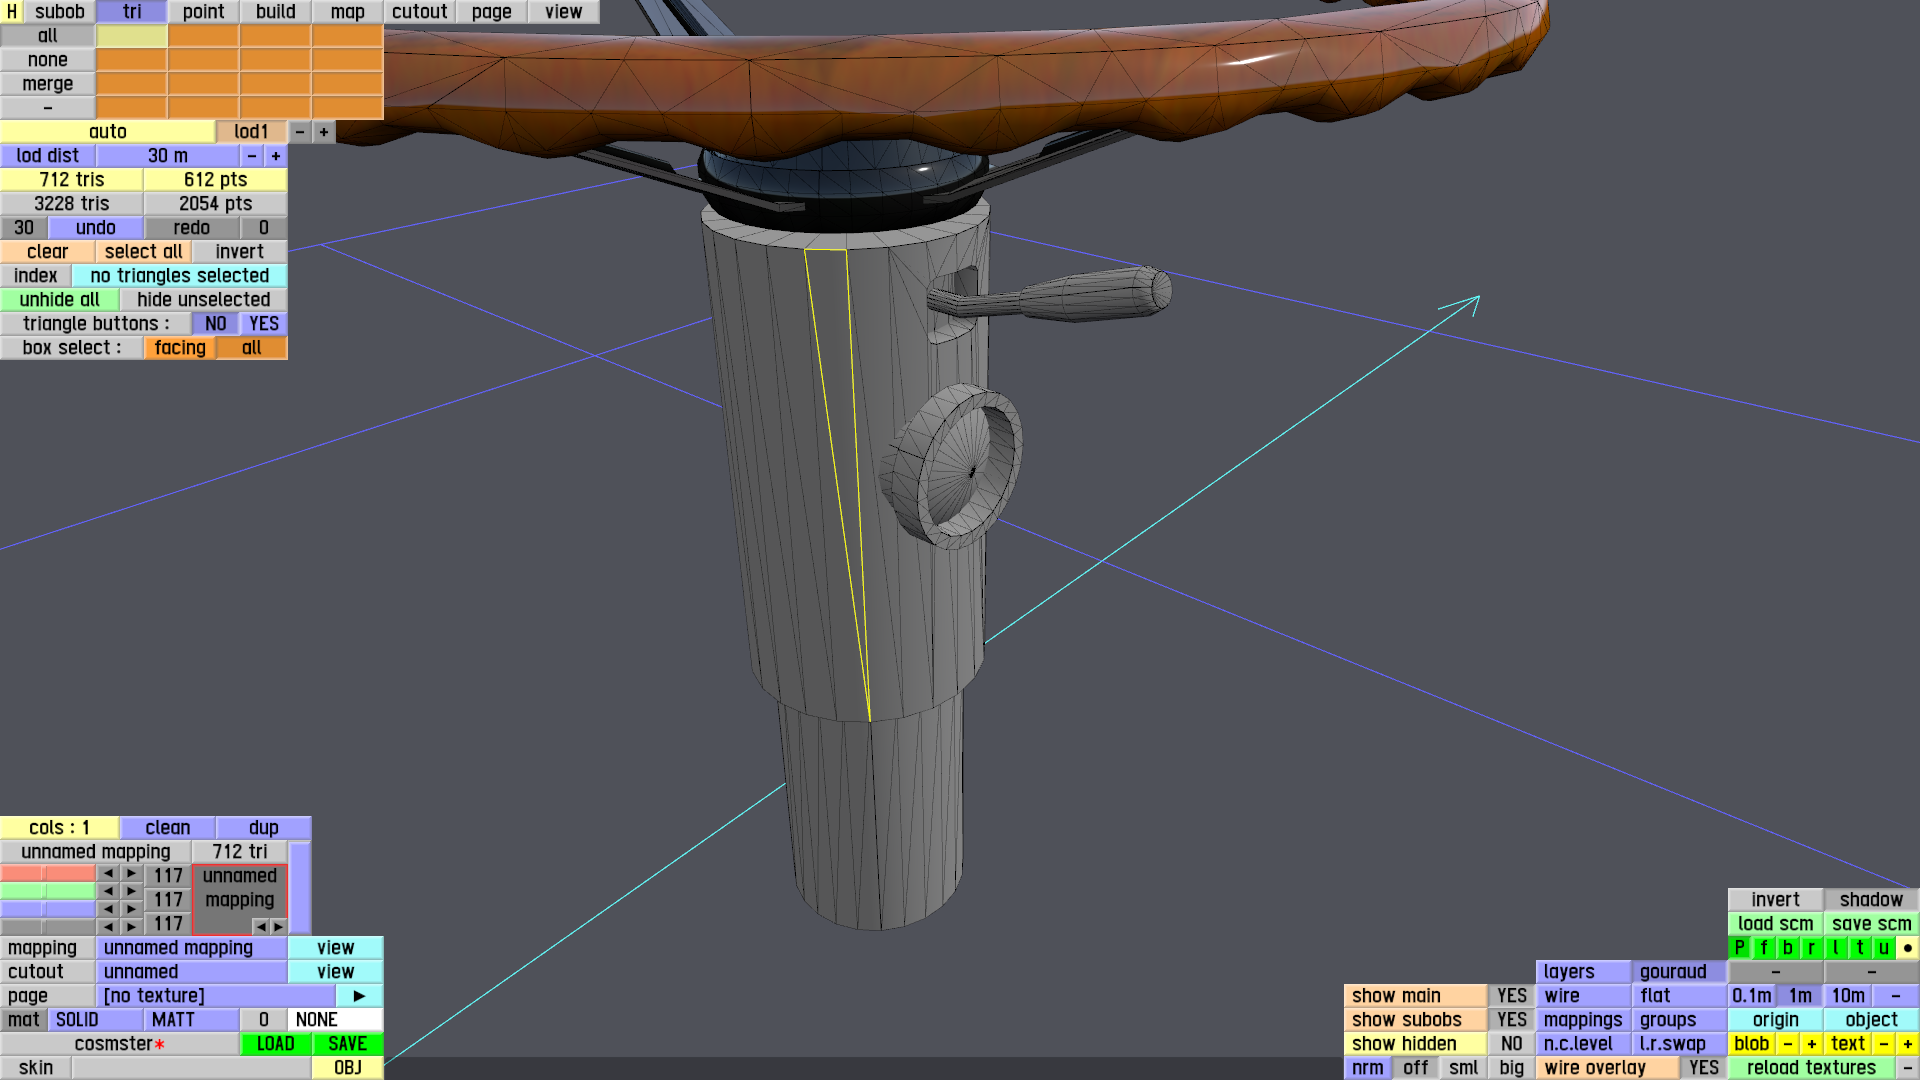Click the right arrow next to no texture
Viewport: 1920px width, 1080px height.
(x=359, y=996)
